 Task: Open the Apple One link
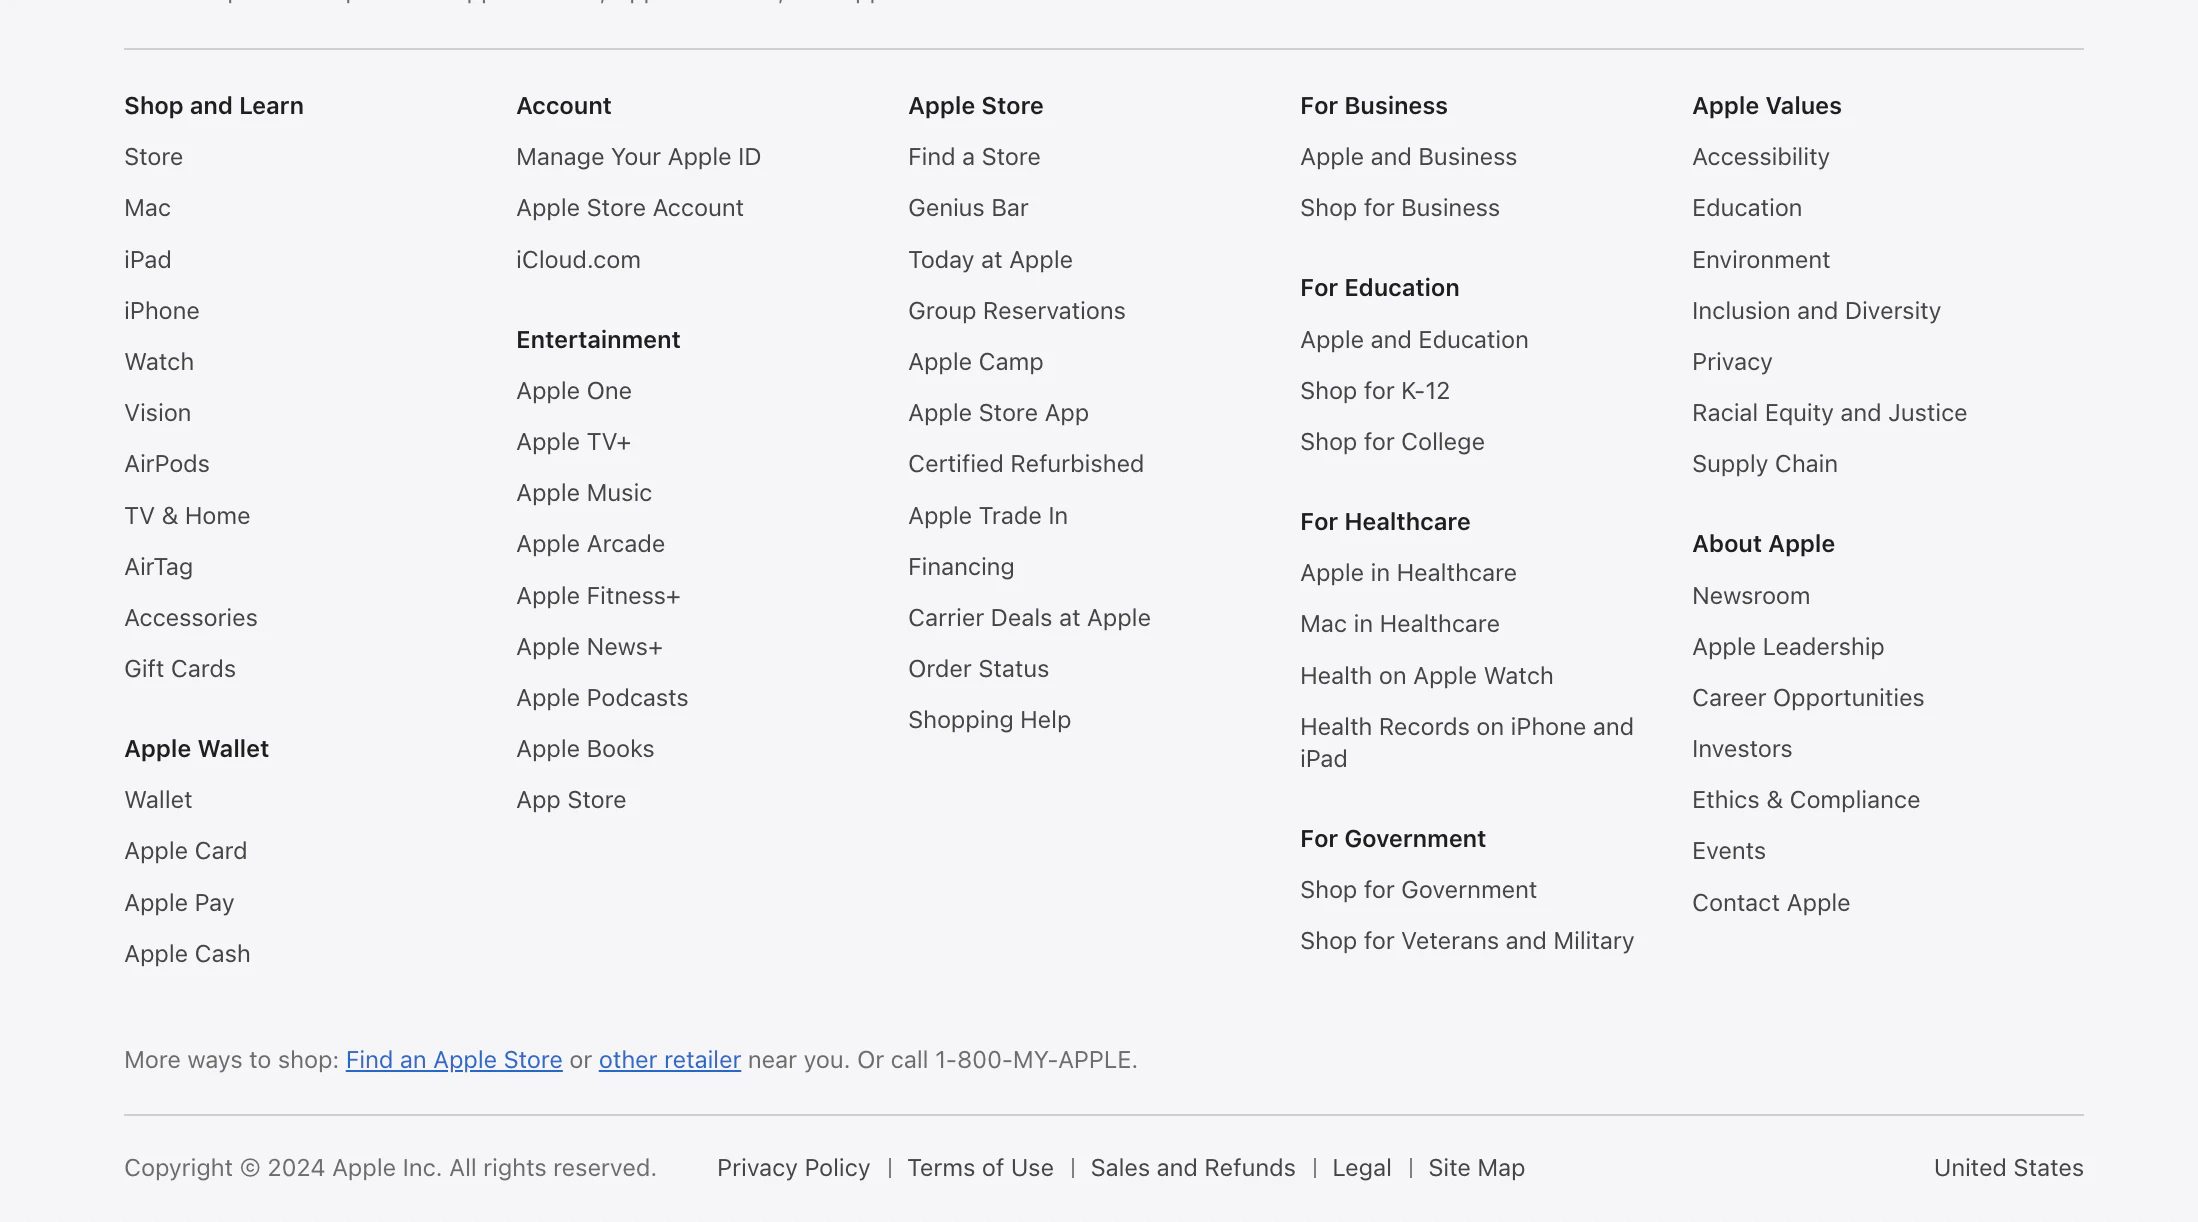click(x=574, y=391)
